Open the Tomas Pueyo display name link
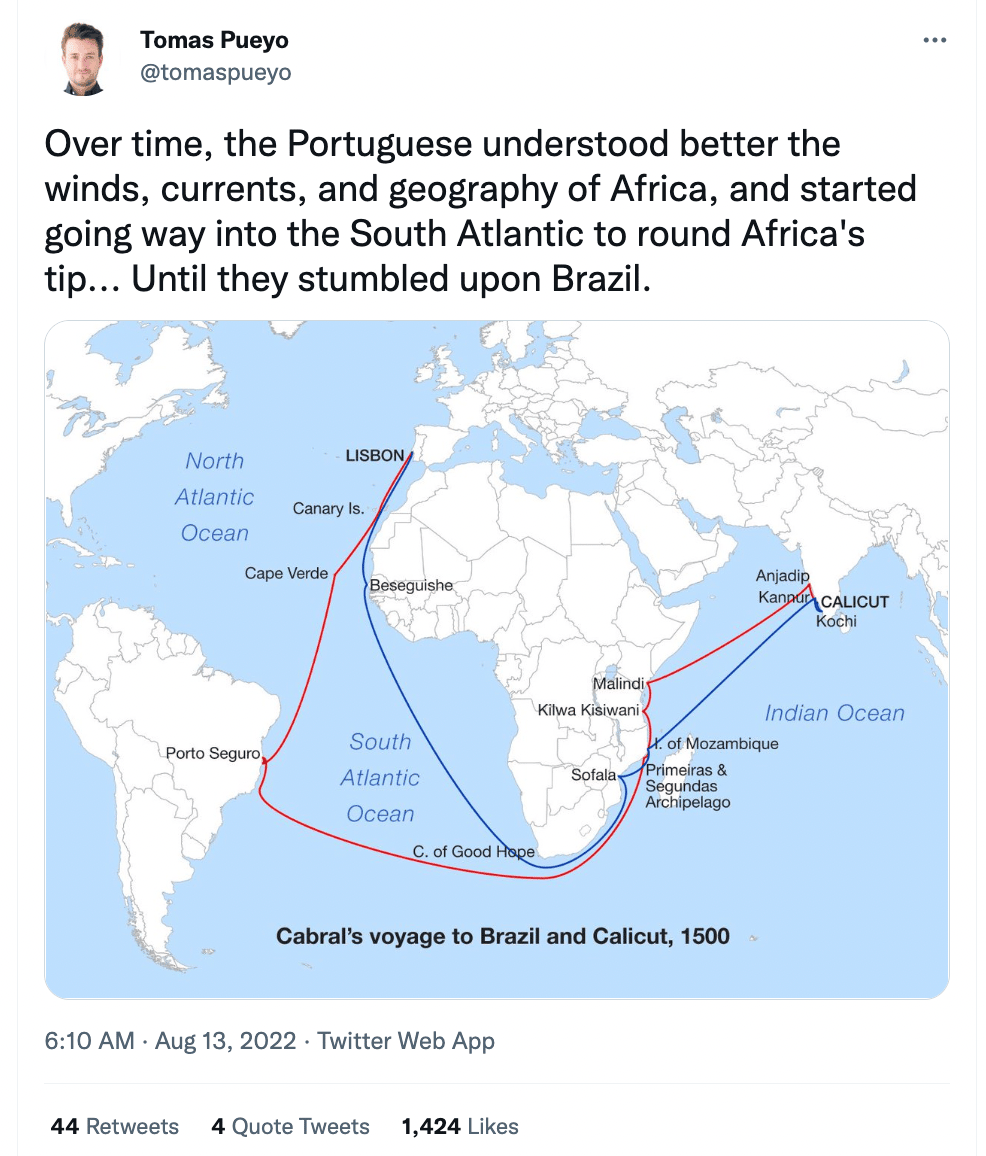 (x=214, y=40)
